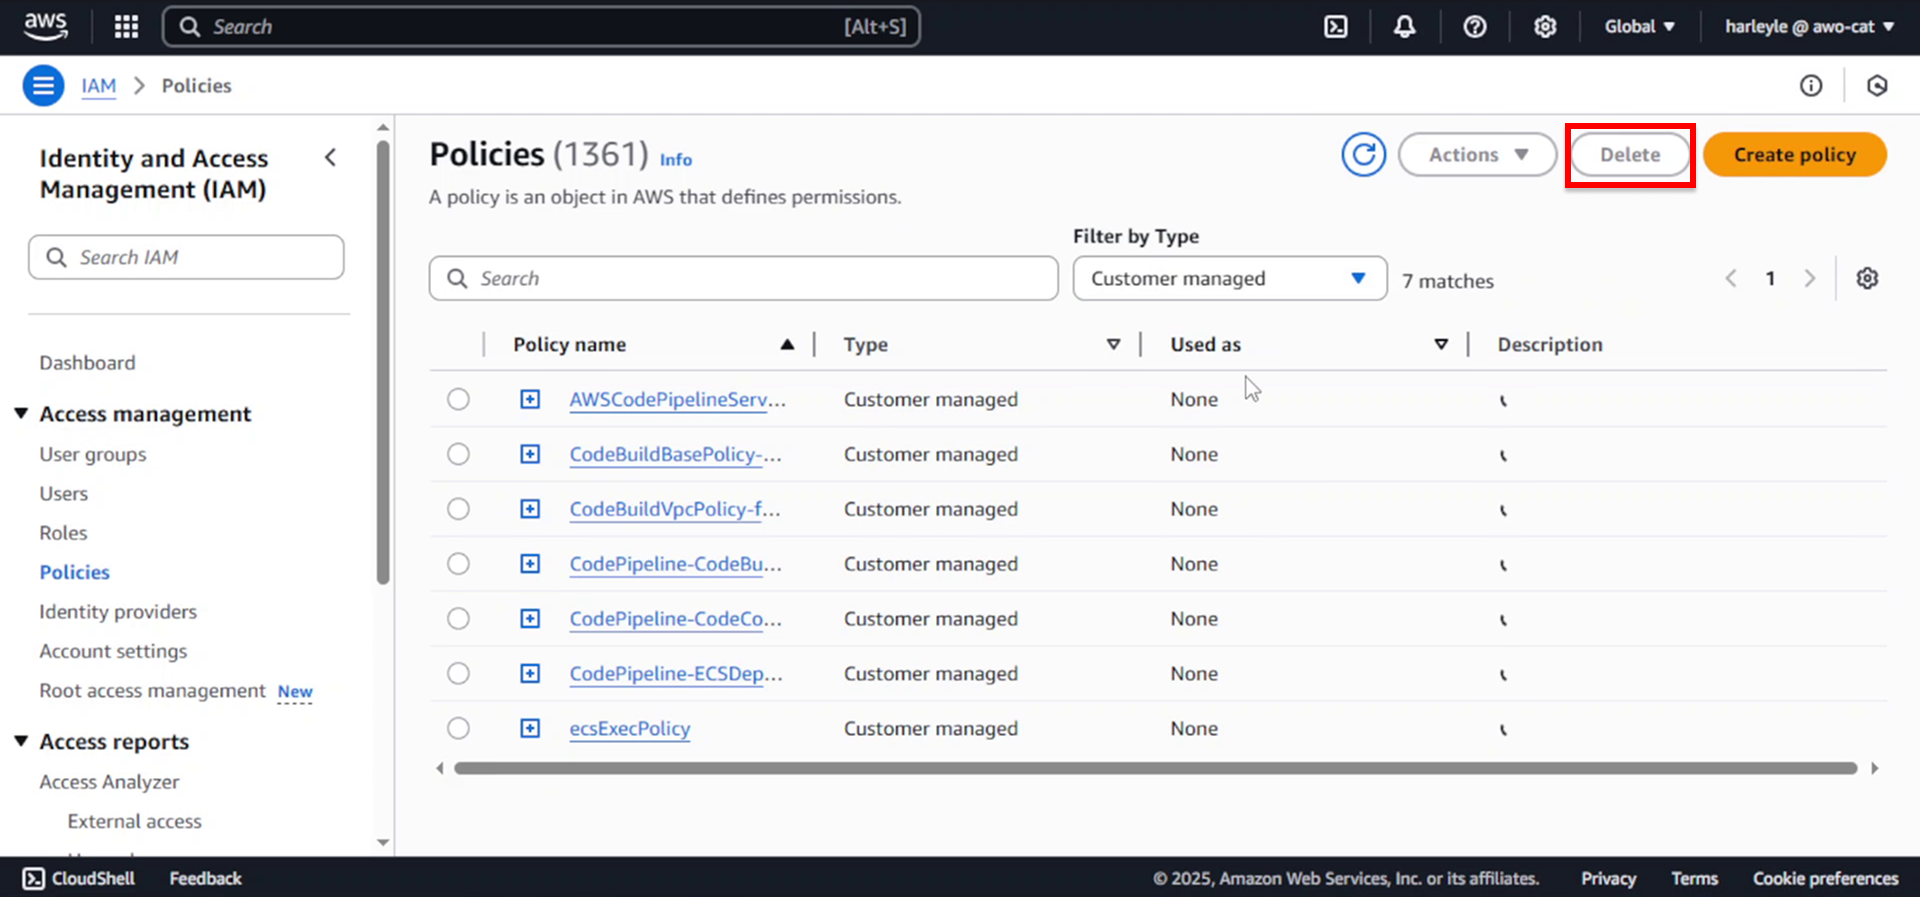Image resolution: width=1920 pixels, height=897 pixels.
Task: Click Feedback in the footer
Action: click(x=205, y=879)
